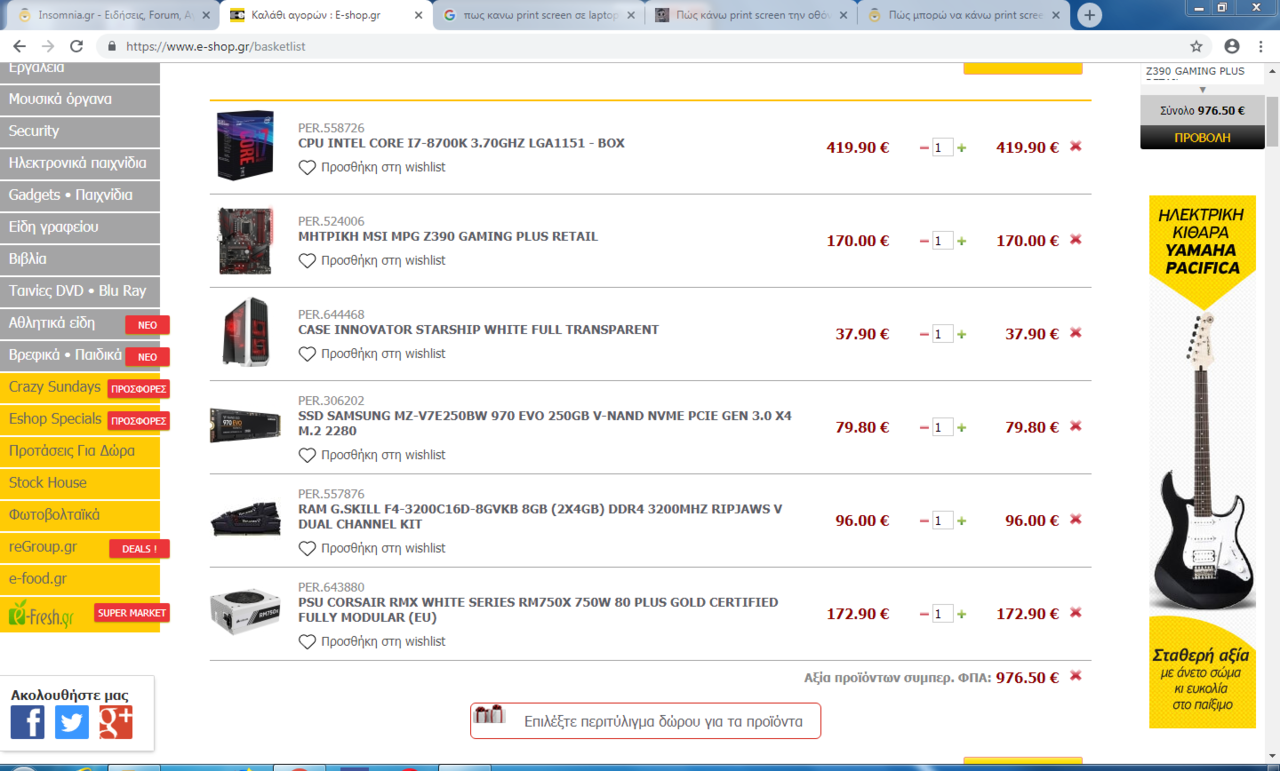Increase quantity of Innovator Starship case
Screen dimensions: 1280x771
tap(962, 334)
